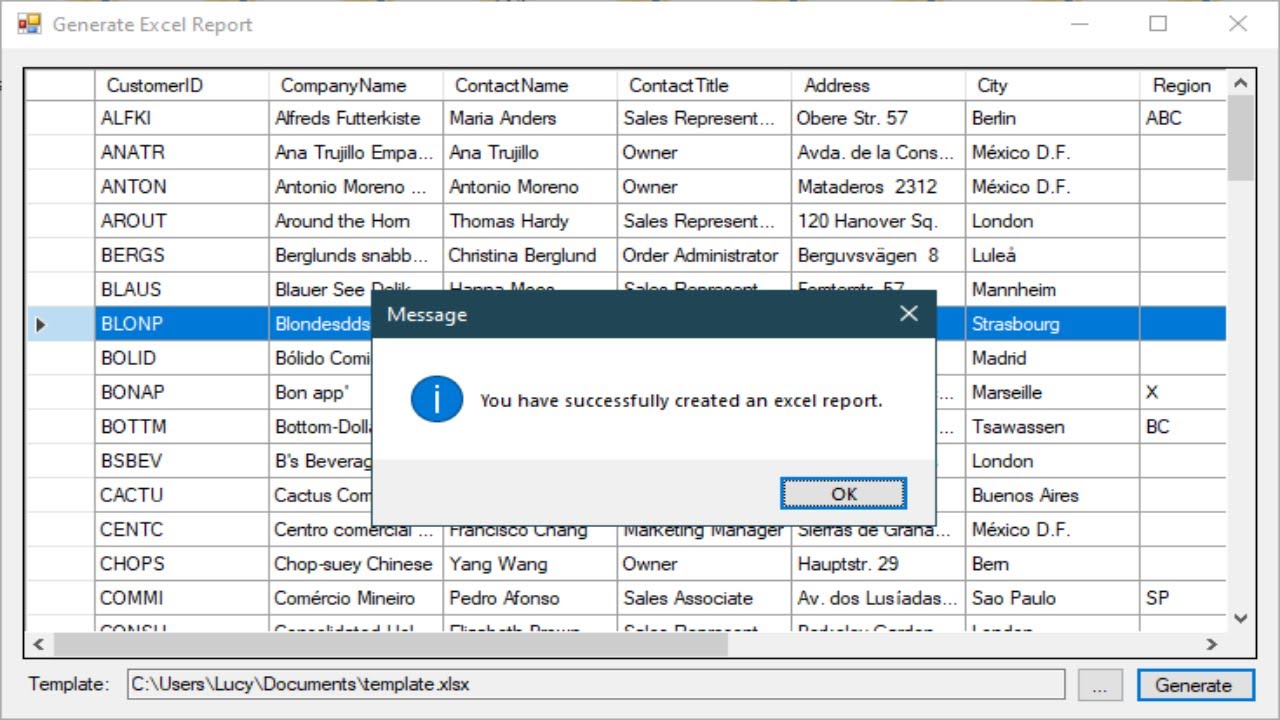Select the BSBEV customer cell
1280x720 pixels.
tap(181, 460)
